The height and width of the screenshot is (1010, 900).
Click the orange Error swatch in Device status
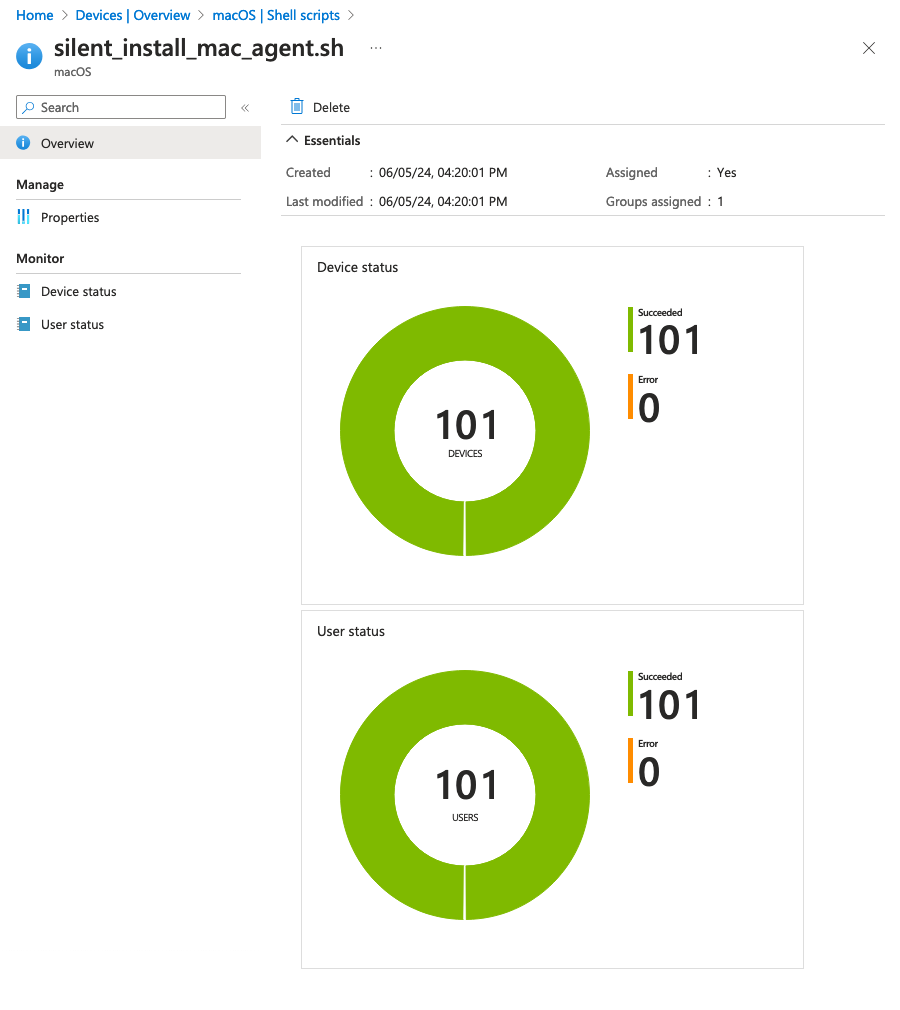[x=631, y=397]
